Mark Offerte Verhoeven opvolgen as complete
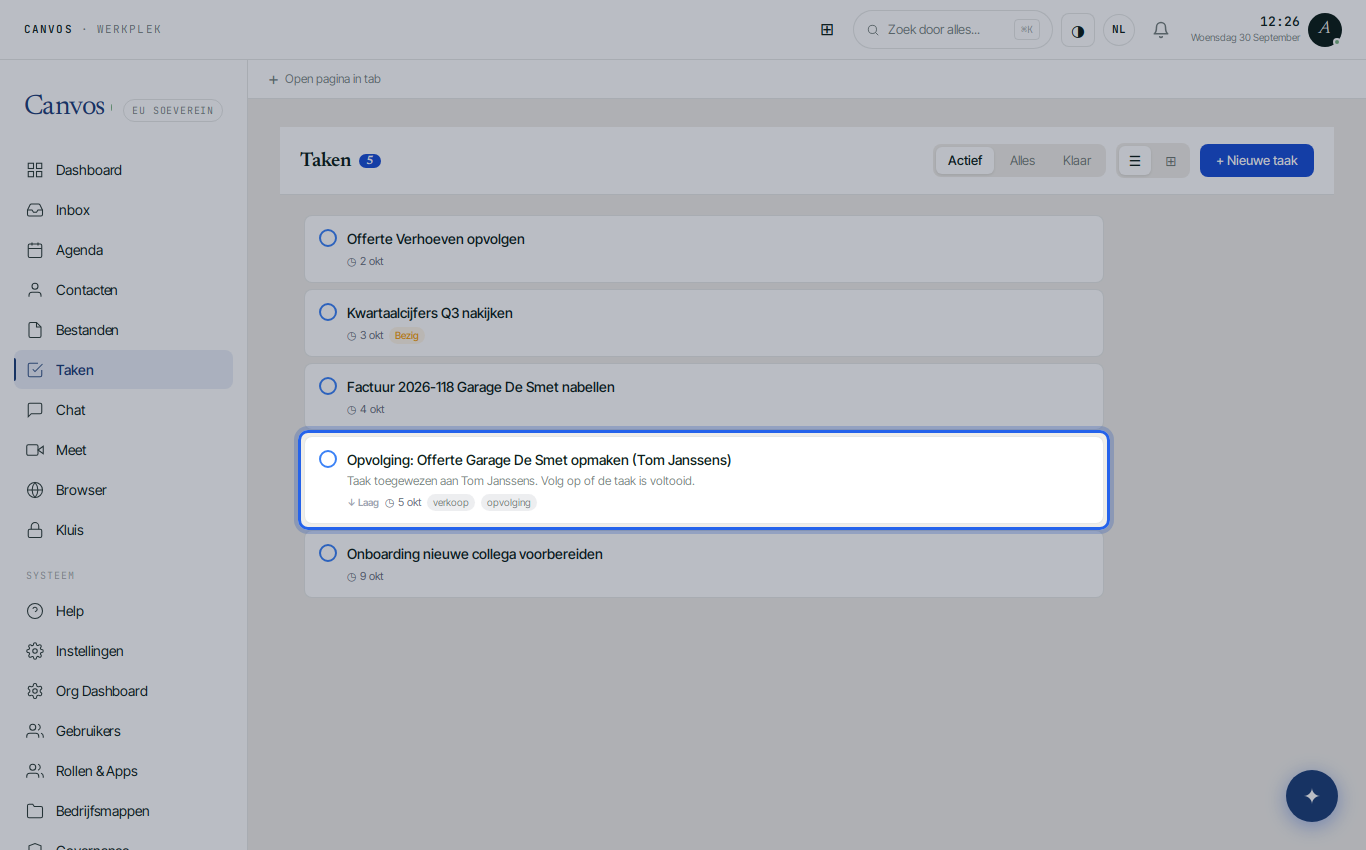Viewport: 1366px width, 850px height. [x=327, y=238]
